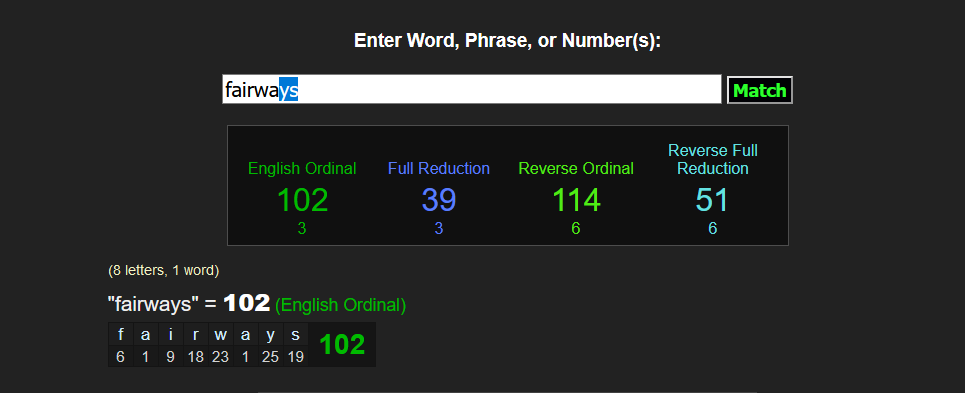Click the digit 6 under Reverse Ordinal 114
Viewport: 965px width, 393px height.
click(576, 229)
